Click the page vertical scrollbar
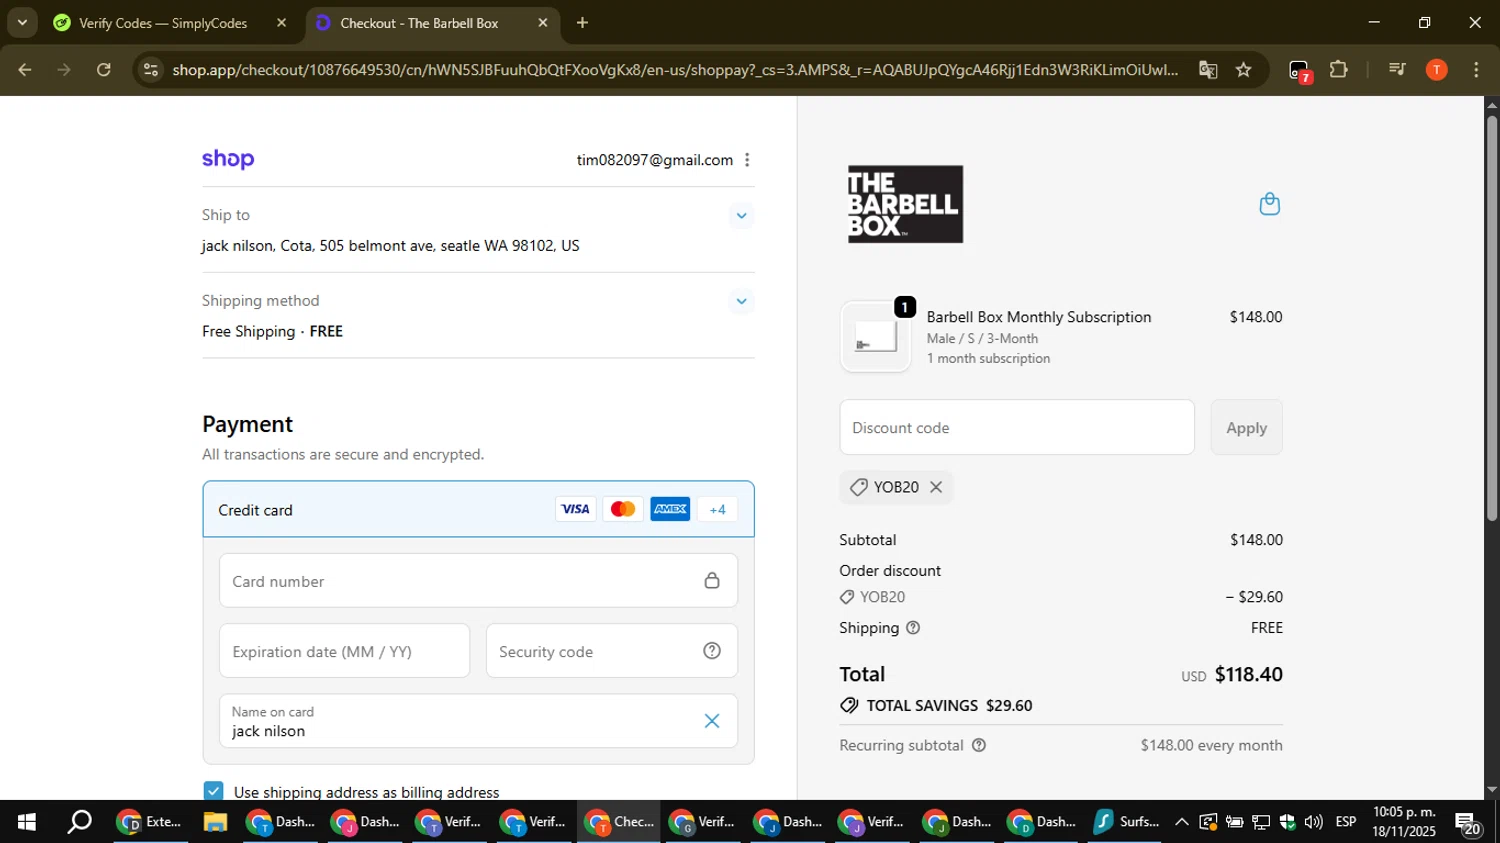 point(1492,318)
